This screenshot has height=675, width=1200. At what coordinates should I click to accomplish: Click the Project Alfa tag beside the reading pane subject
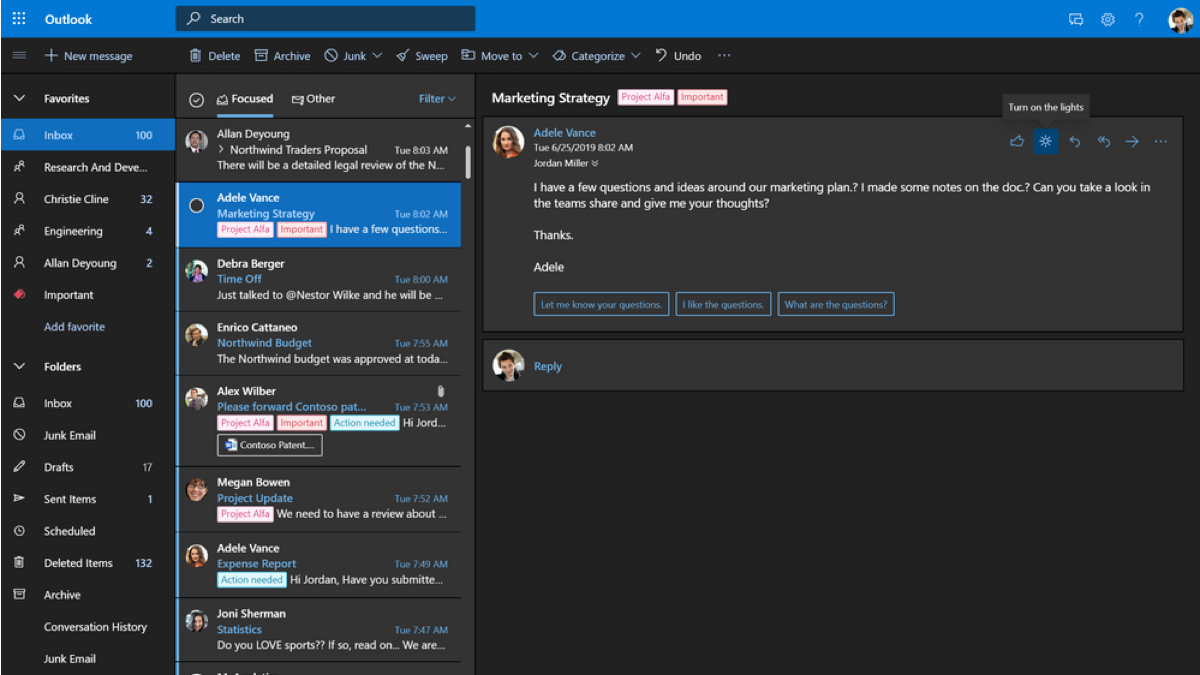pos(646,97)
